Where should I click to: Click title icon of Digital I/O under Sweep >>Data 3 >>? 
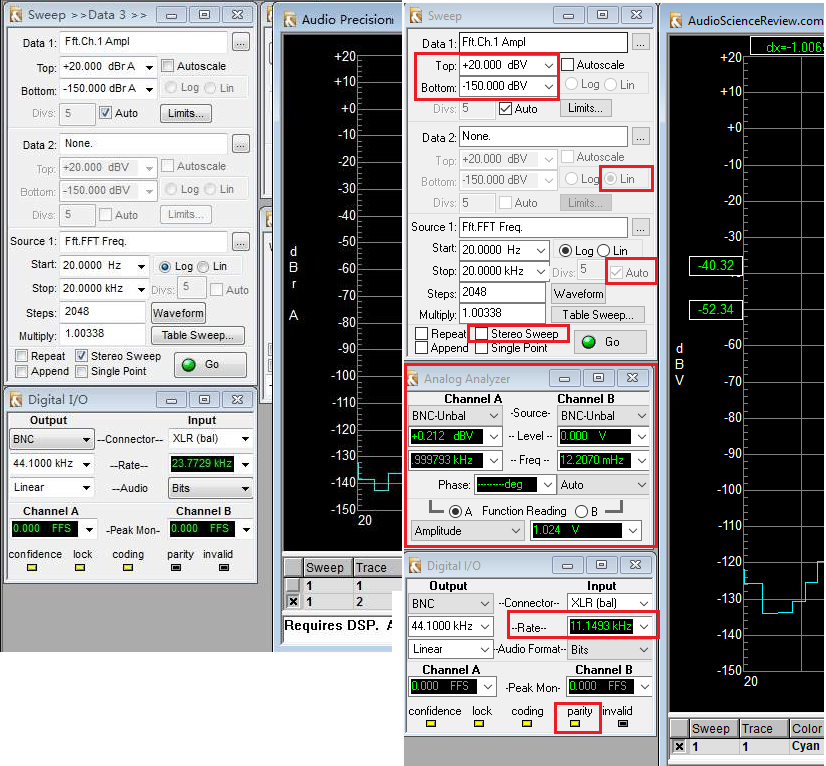point(16,400)
